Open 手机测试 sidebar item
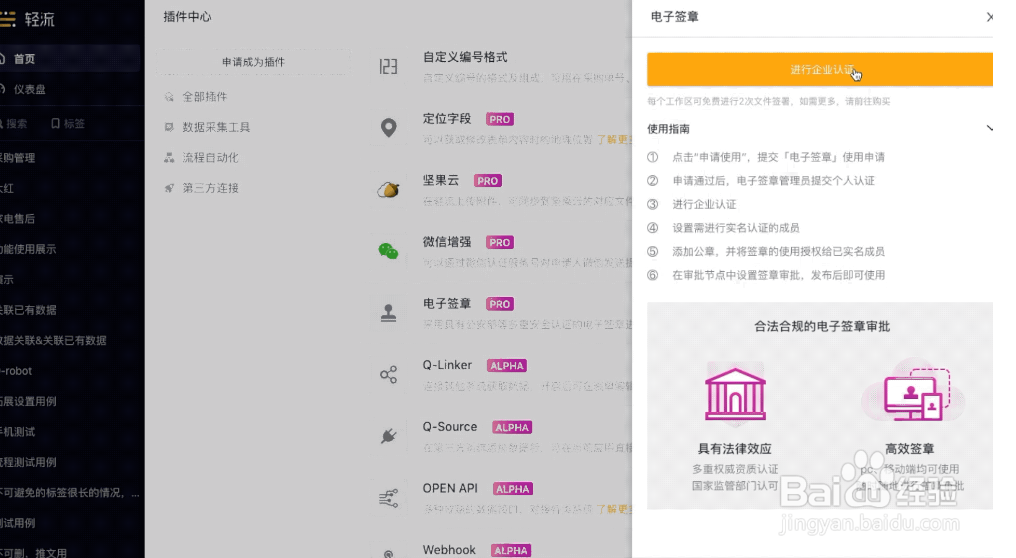 tap(17, 432)
